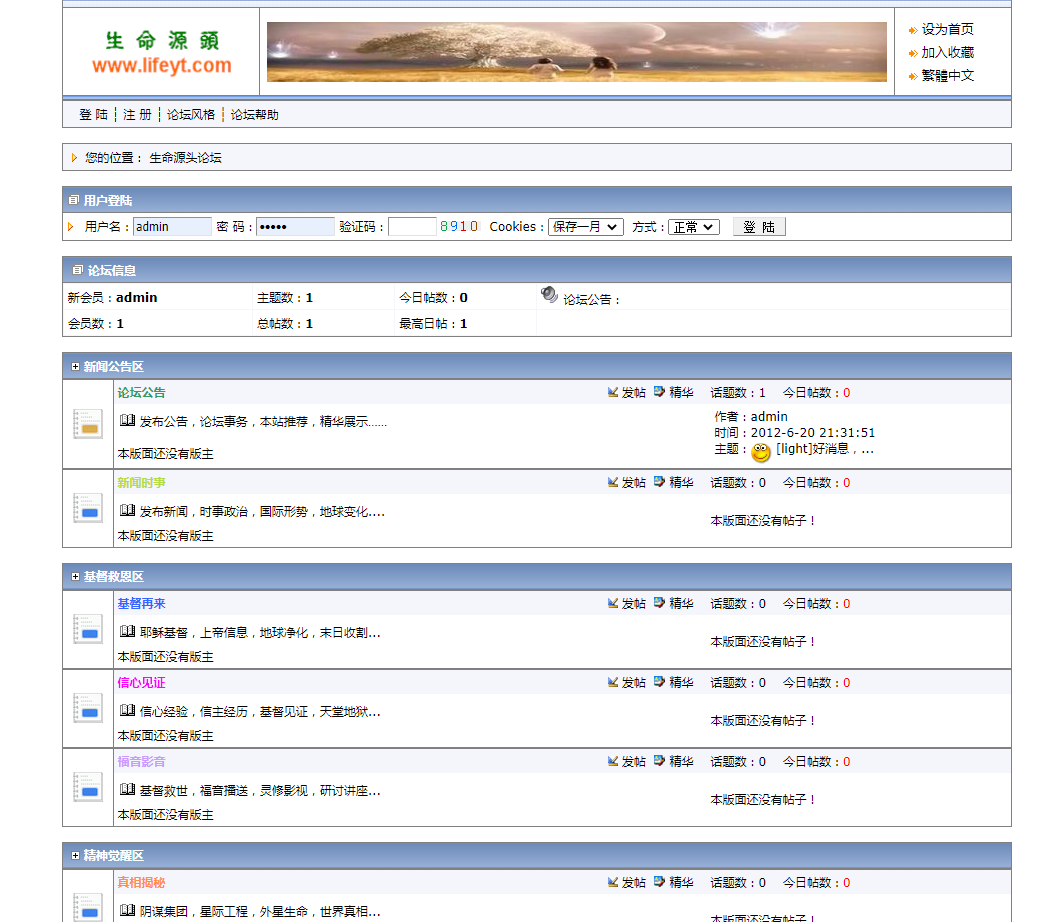This screenshot has height=922, width=1051.
Task: Open 注 册 in the navigation bar
Action: (x=137, y=115)
